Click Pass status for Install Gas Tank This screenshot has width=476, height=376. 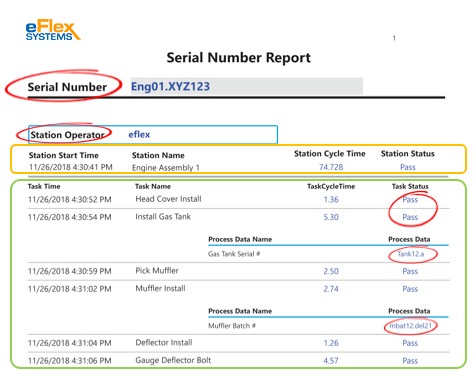pyautogui.click(x=410, y=217)
